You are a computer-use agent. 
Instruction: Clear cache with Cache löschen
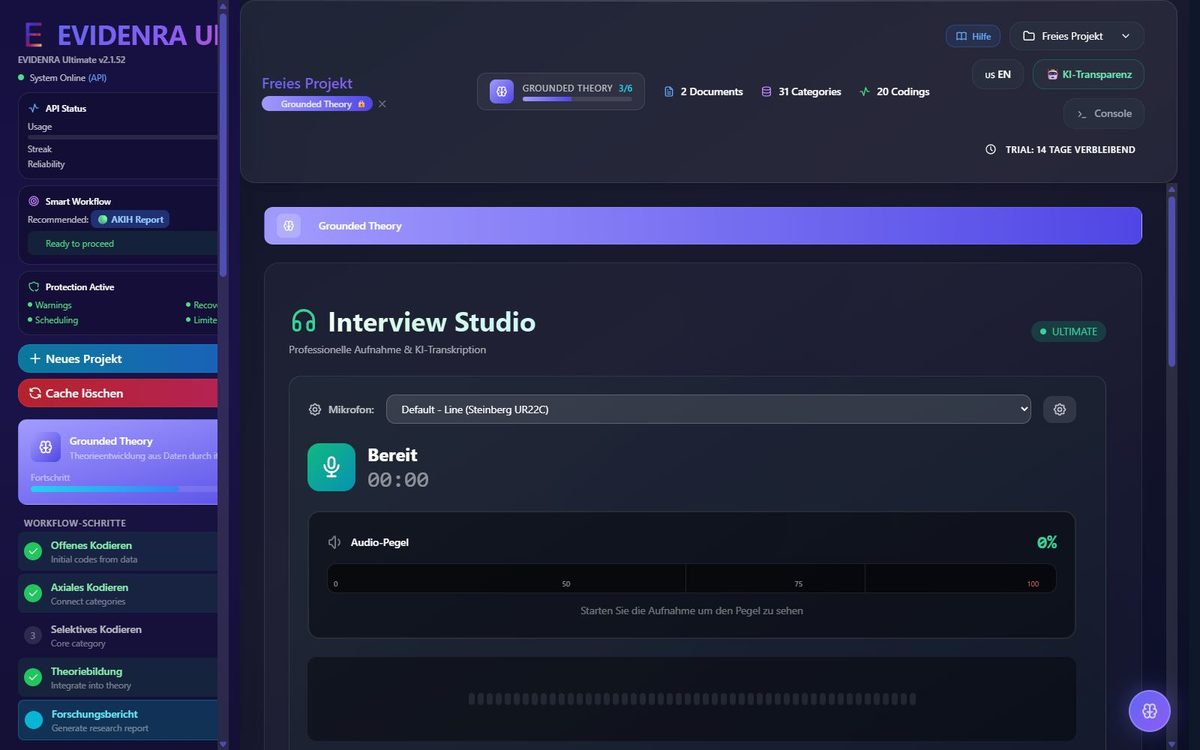point(118,393)
